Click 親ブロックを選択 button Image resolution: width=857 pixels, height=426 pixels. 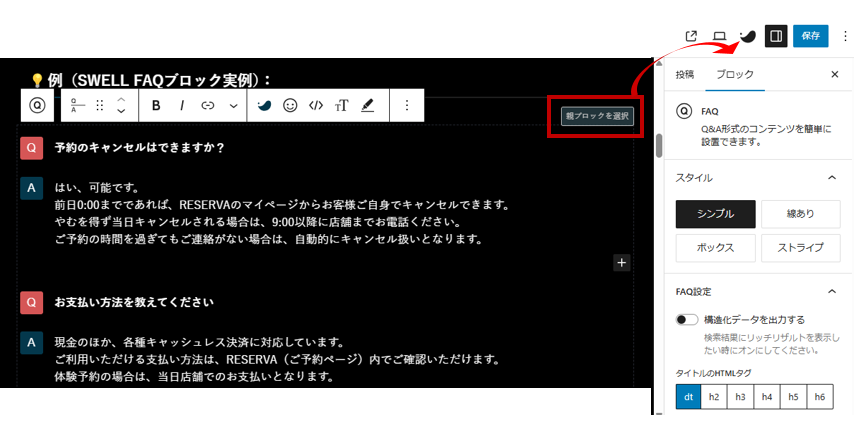pos(597,116)
